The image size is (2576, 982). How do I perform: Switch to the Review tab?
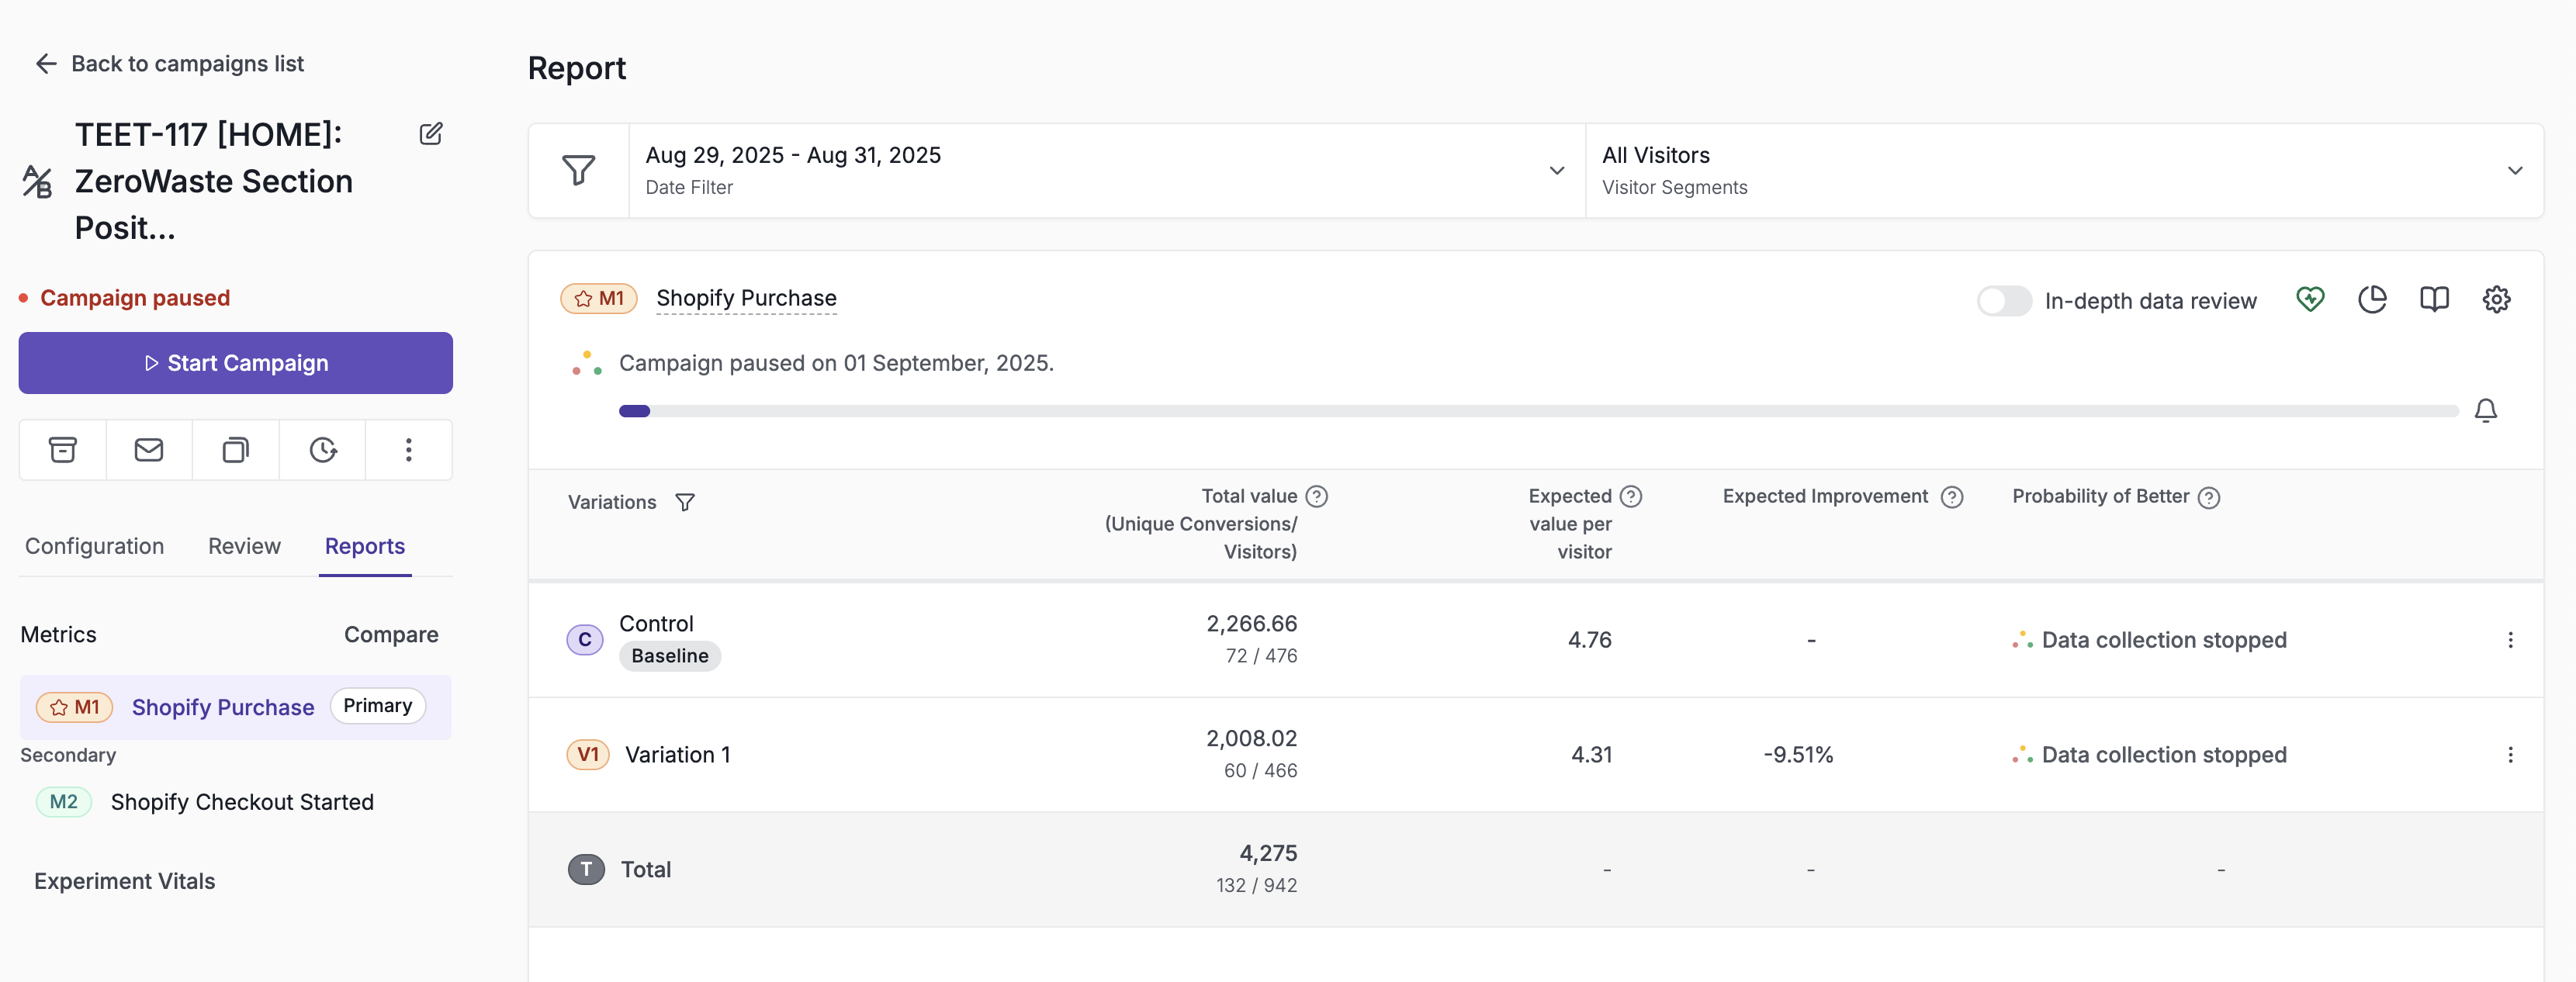tap(244, 546)
